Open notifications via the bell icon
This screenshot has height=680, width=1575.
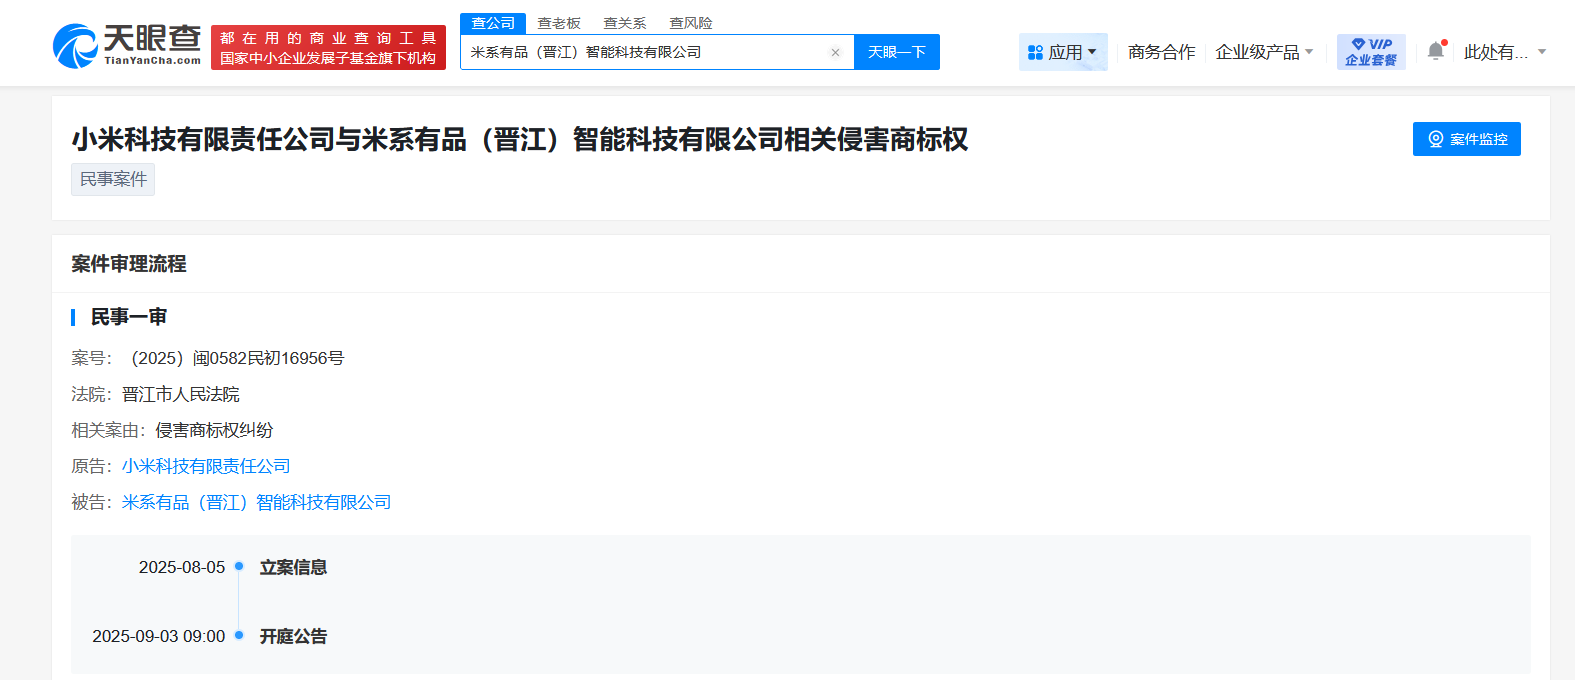pyautogui.click(x=1436, y=51)
